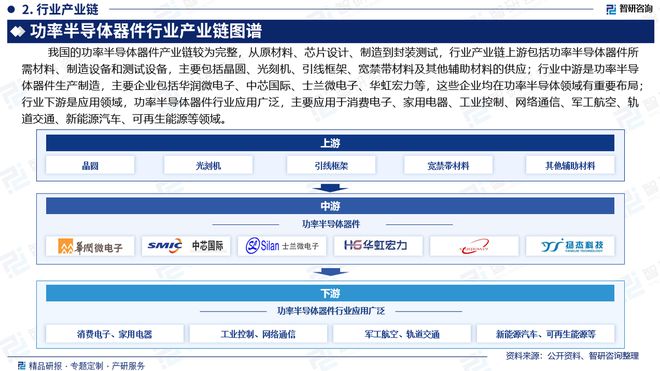This screenshot has height=371, width=660.
Task: Select the 晶圆 upstream box
Action: click(90, 165)
